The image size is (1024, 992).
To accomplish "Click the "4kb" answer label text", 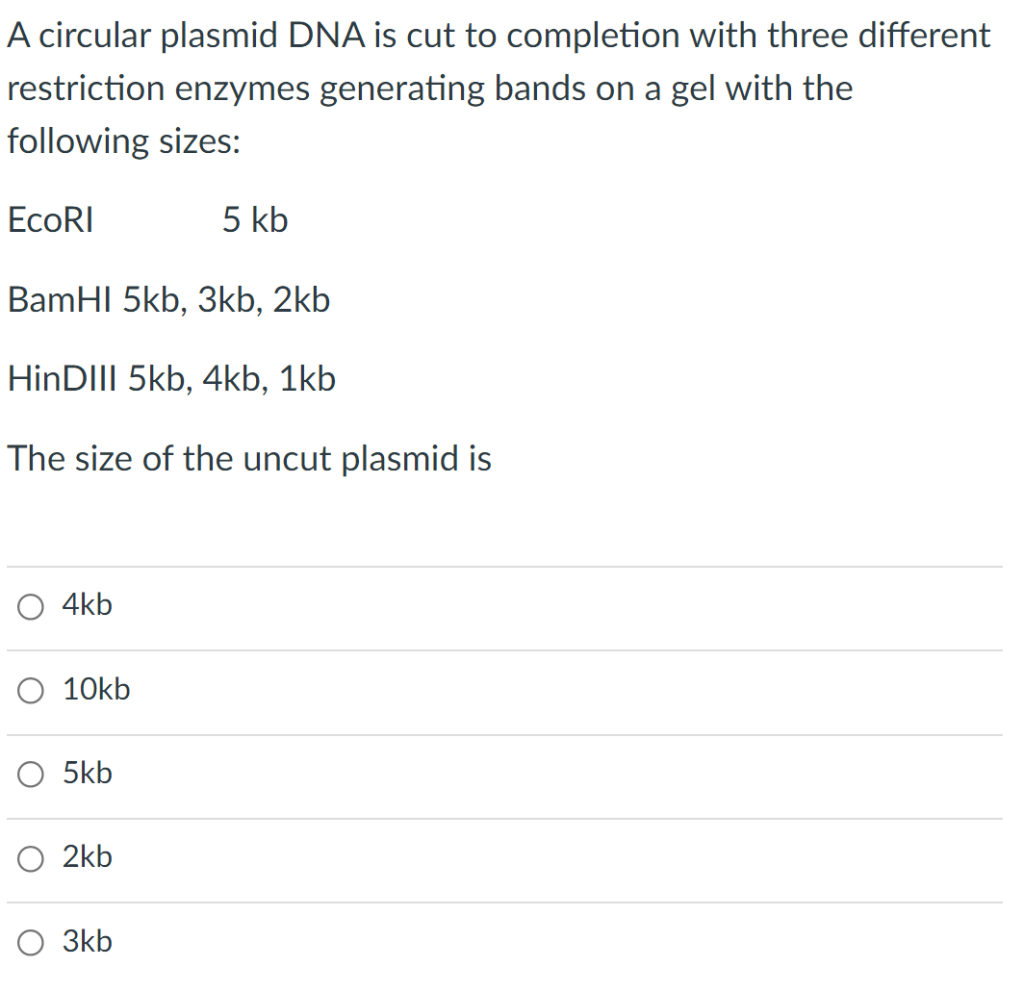I will (87, 605).
